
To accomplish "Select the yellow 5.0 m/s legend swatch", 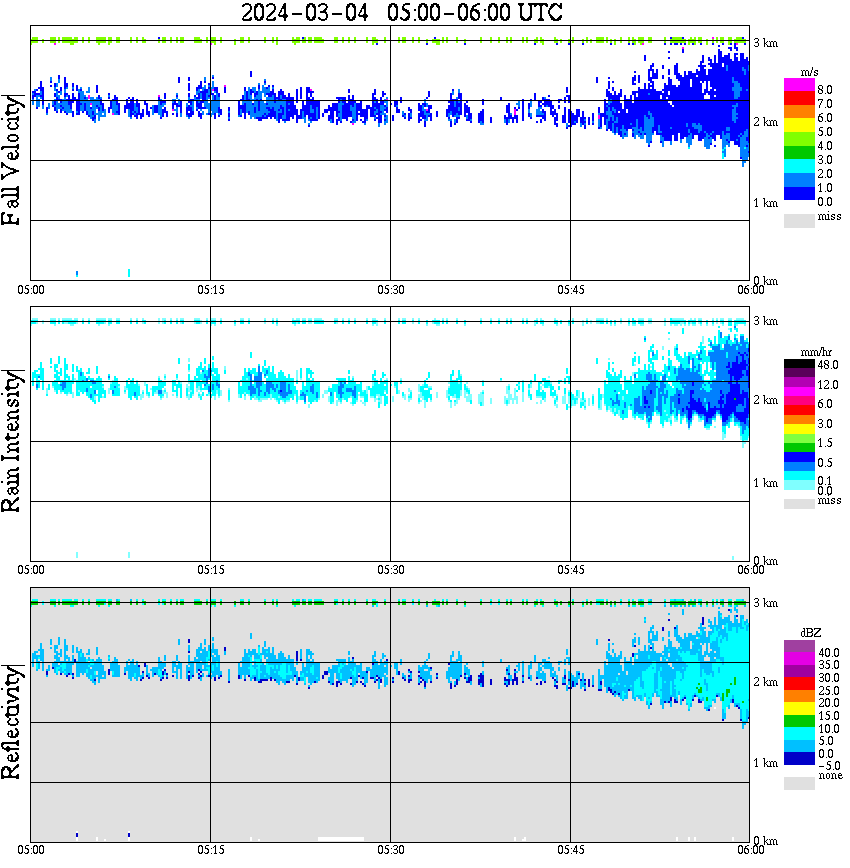I will click(x=799, y=126).
